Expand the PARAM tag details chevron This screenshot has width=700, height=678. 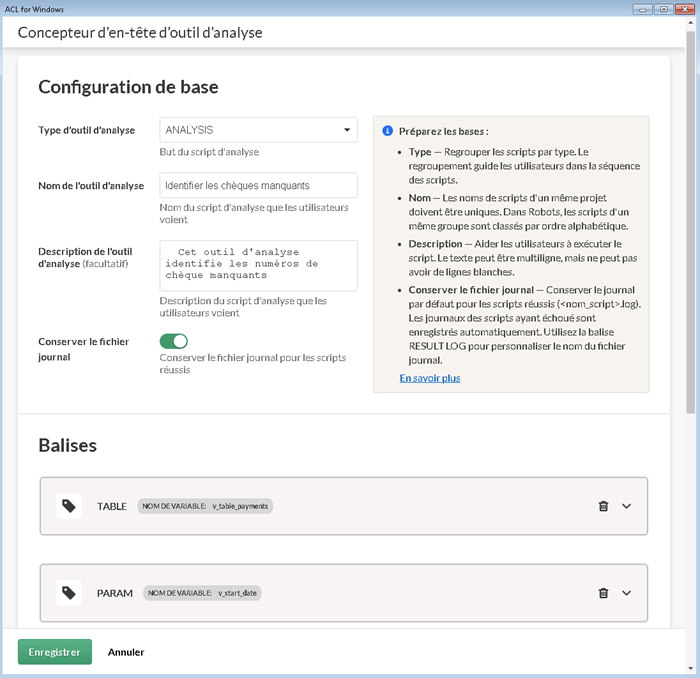point(627,593)
